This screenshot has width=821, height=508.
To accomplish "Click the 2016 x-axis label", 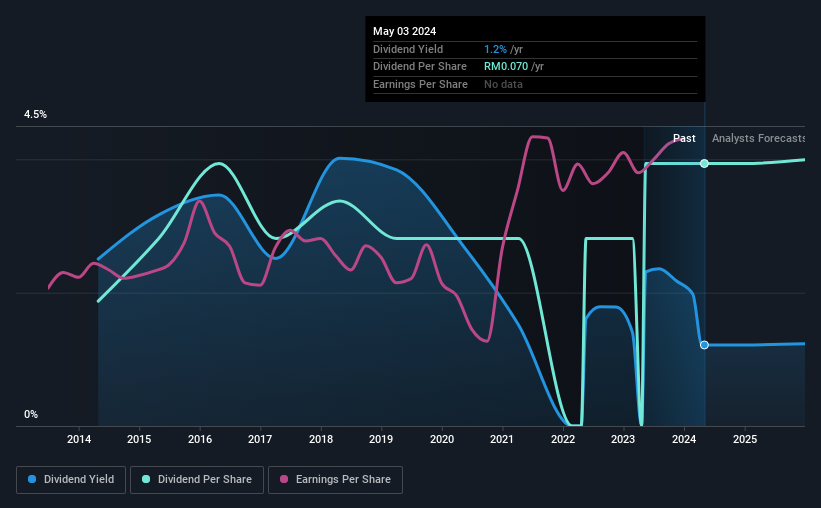I will [x=200, y=439].
